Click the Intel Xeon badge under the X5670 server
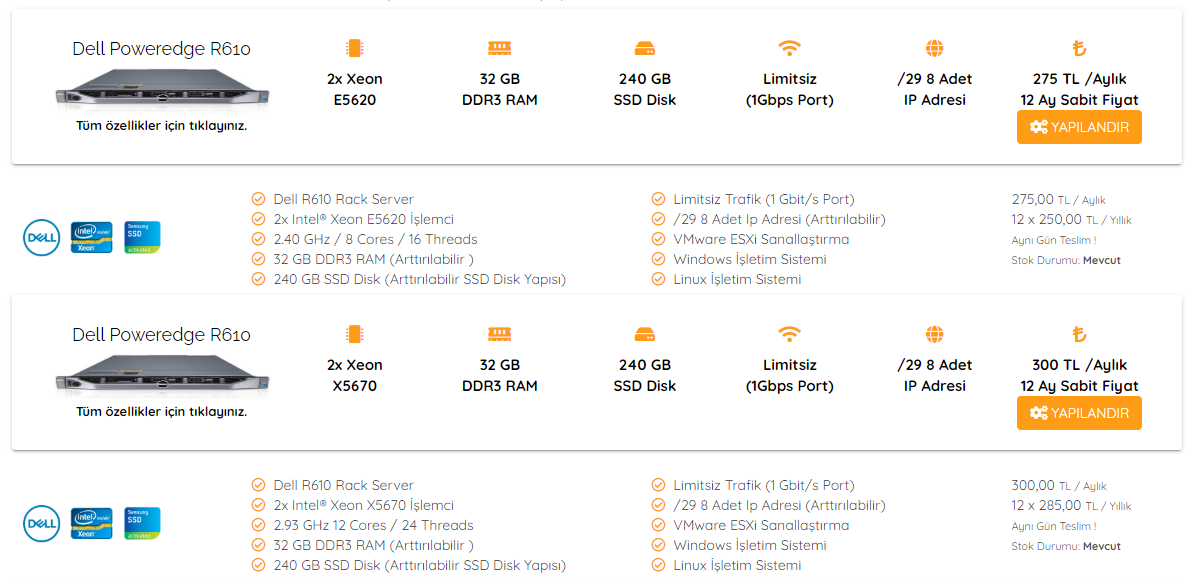 click(x=92, y=523)
